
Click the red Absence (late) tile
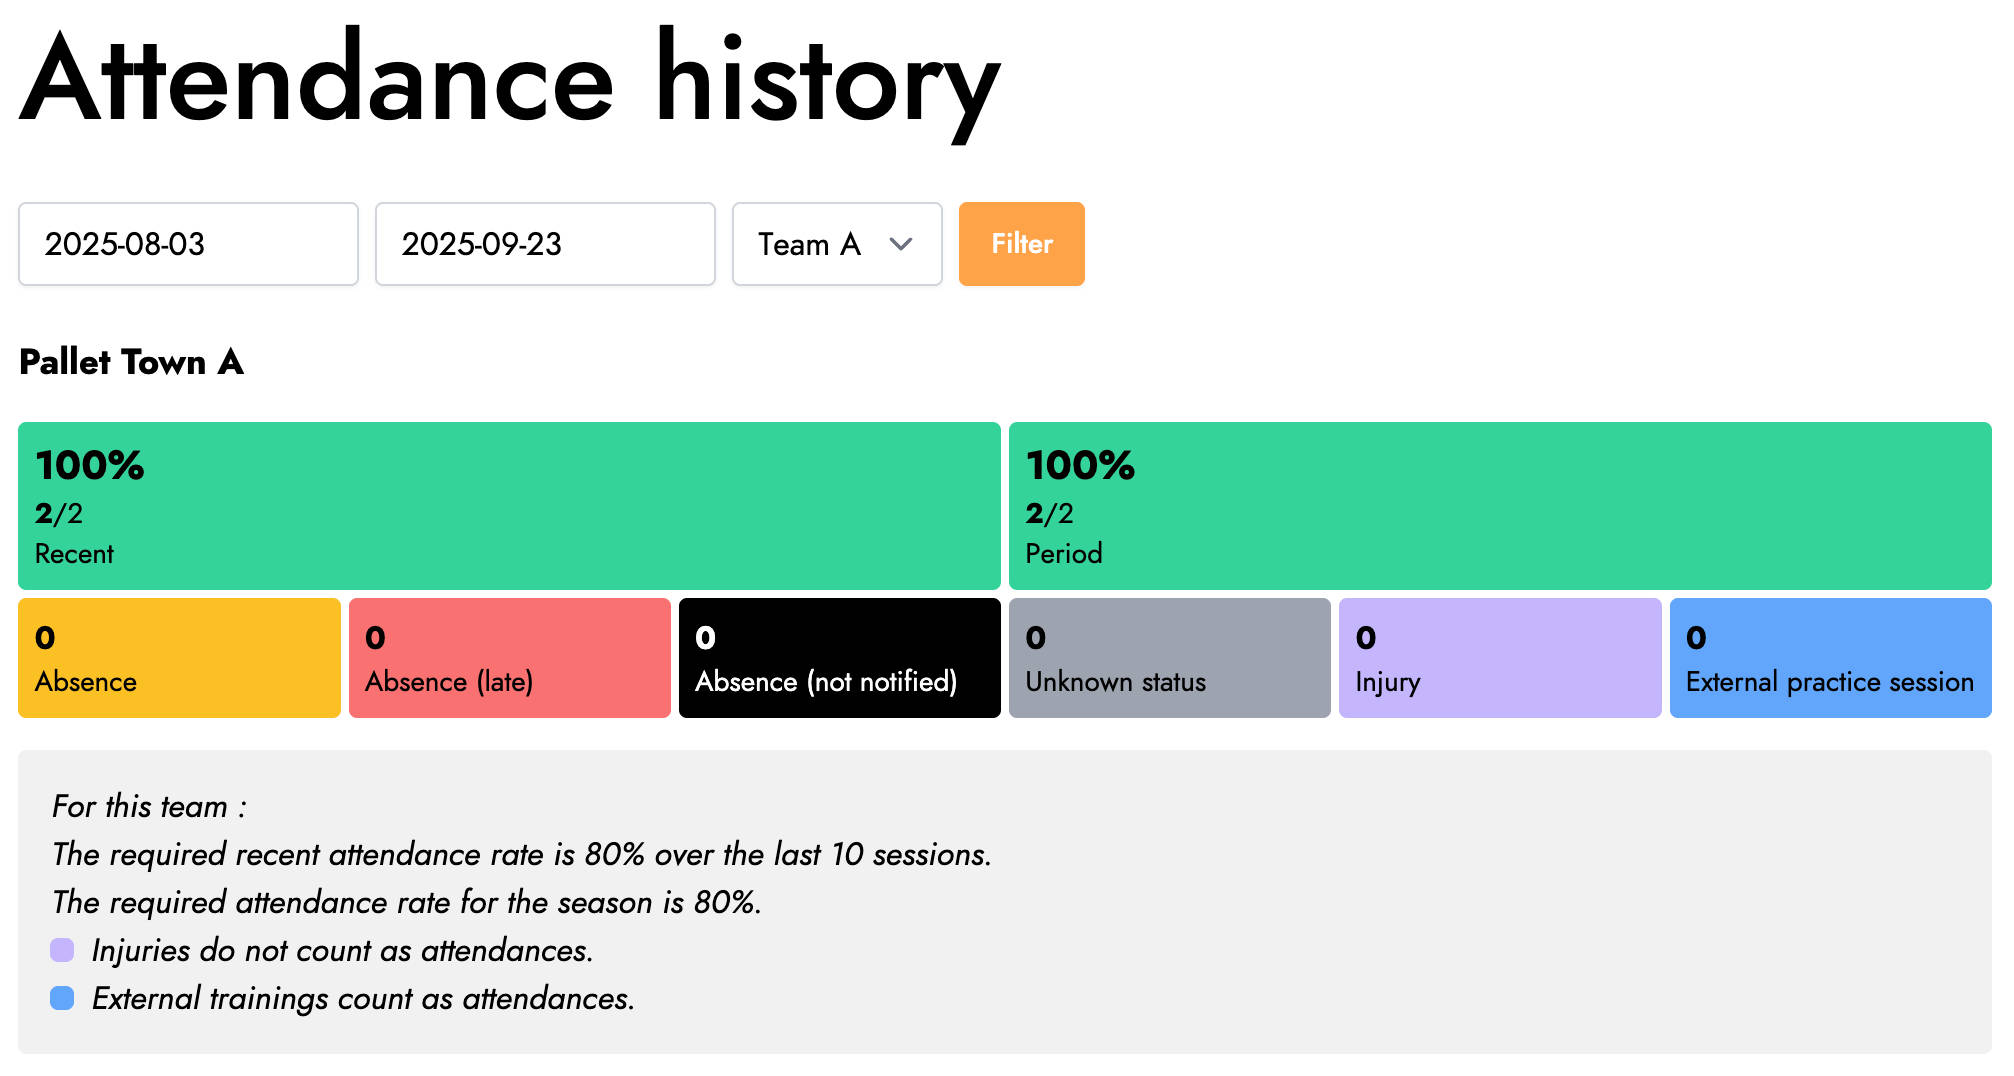509,658
